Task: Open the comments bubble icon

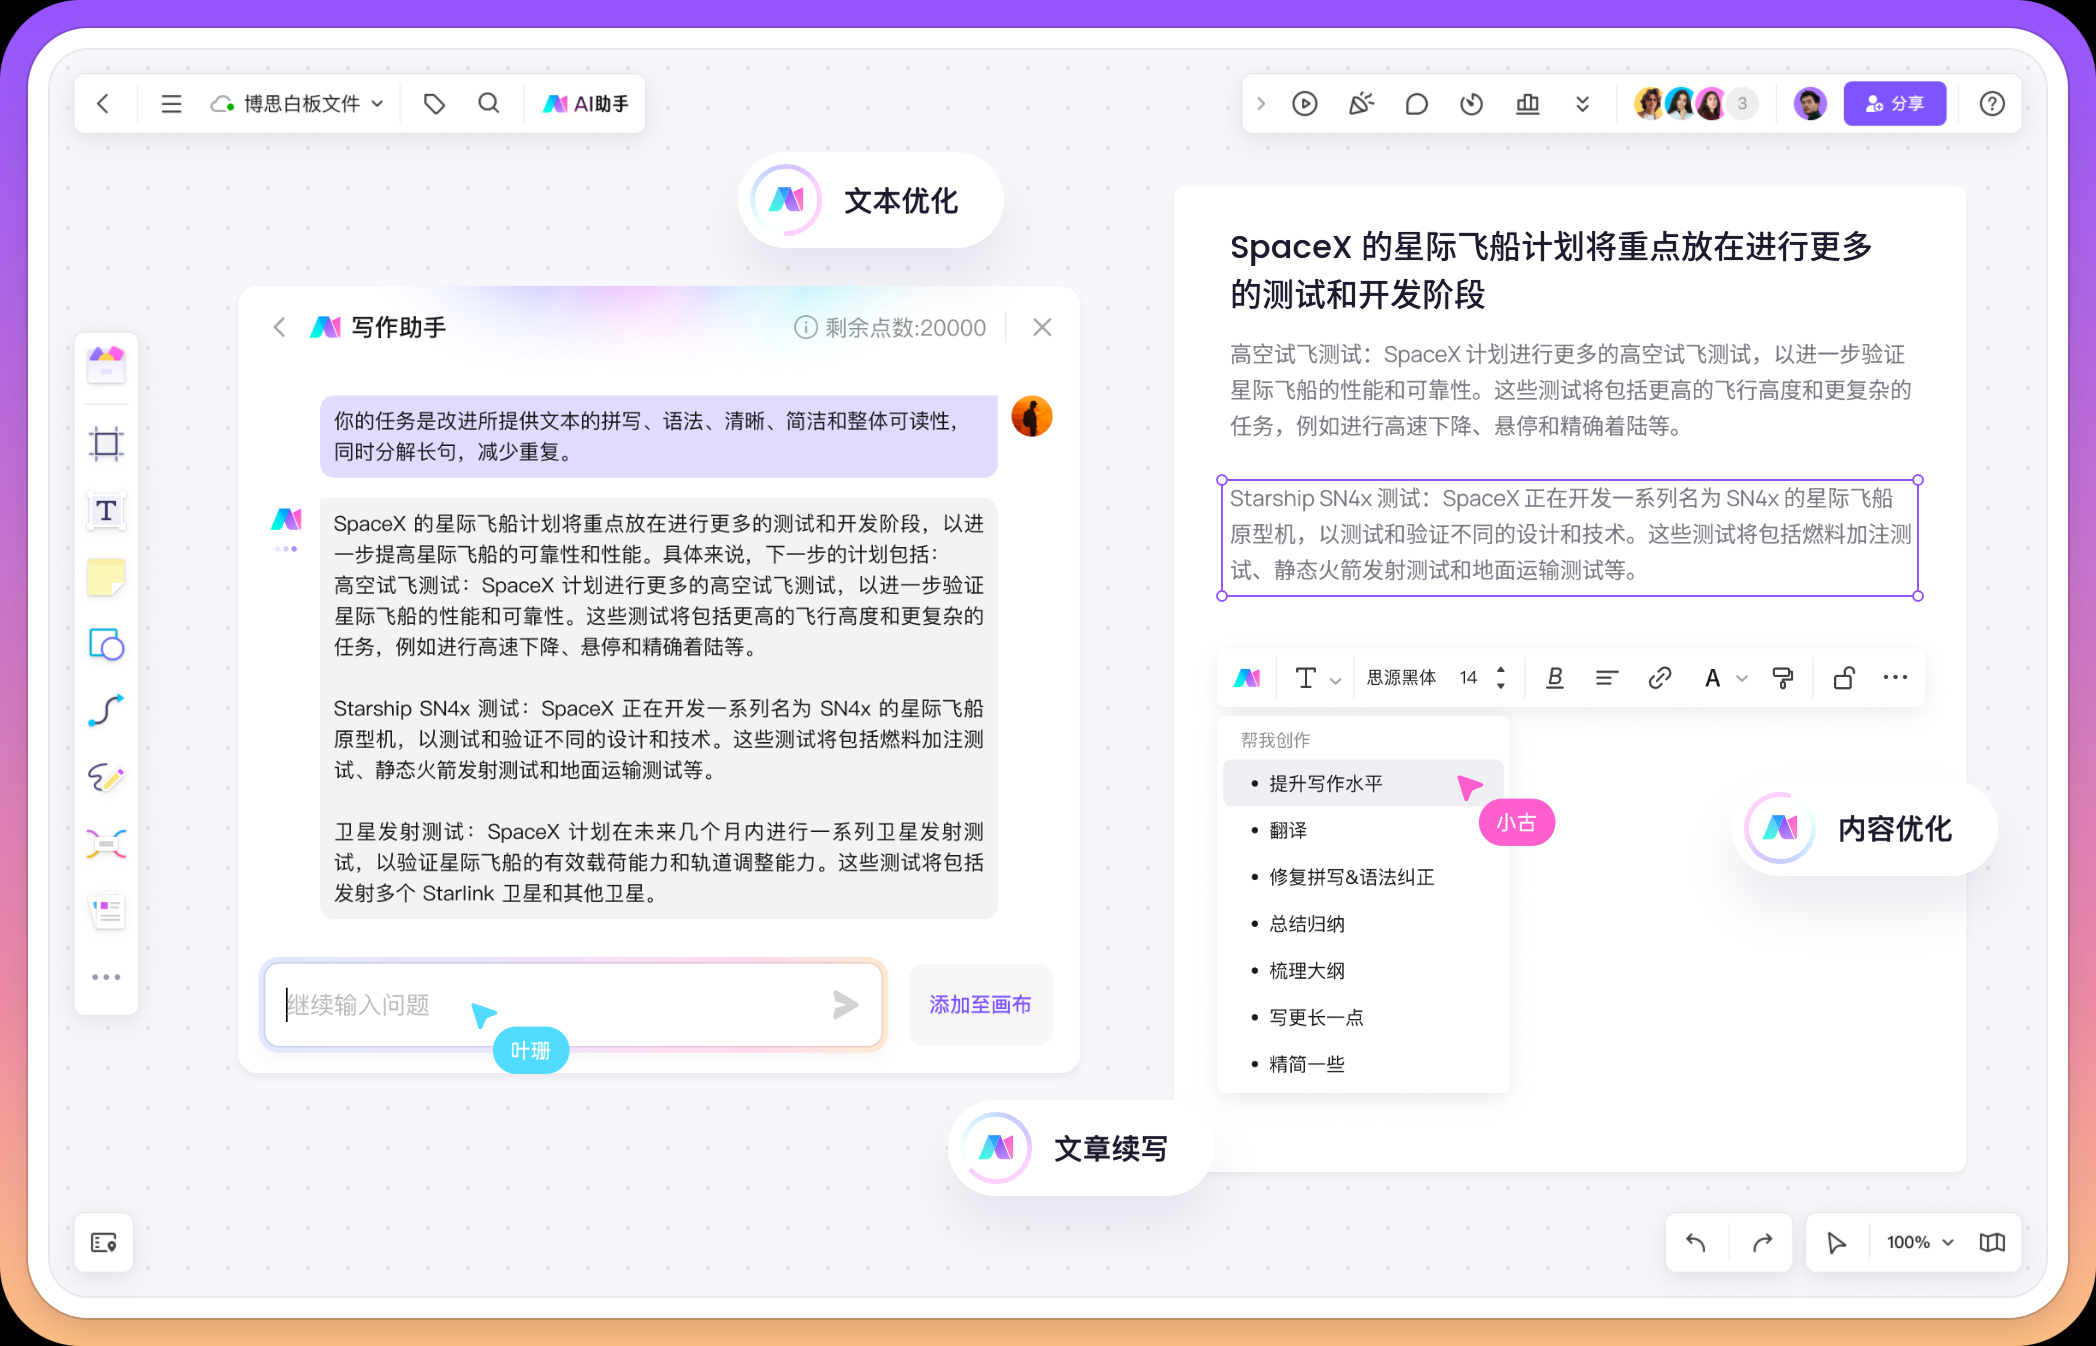Action: (x=1416, y=103)
